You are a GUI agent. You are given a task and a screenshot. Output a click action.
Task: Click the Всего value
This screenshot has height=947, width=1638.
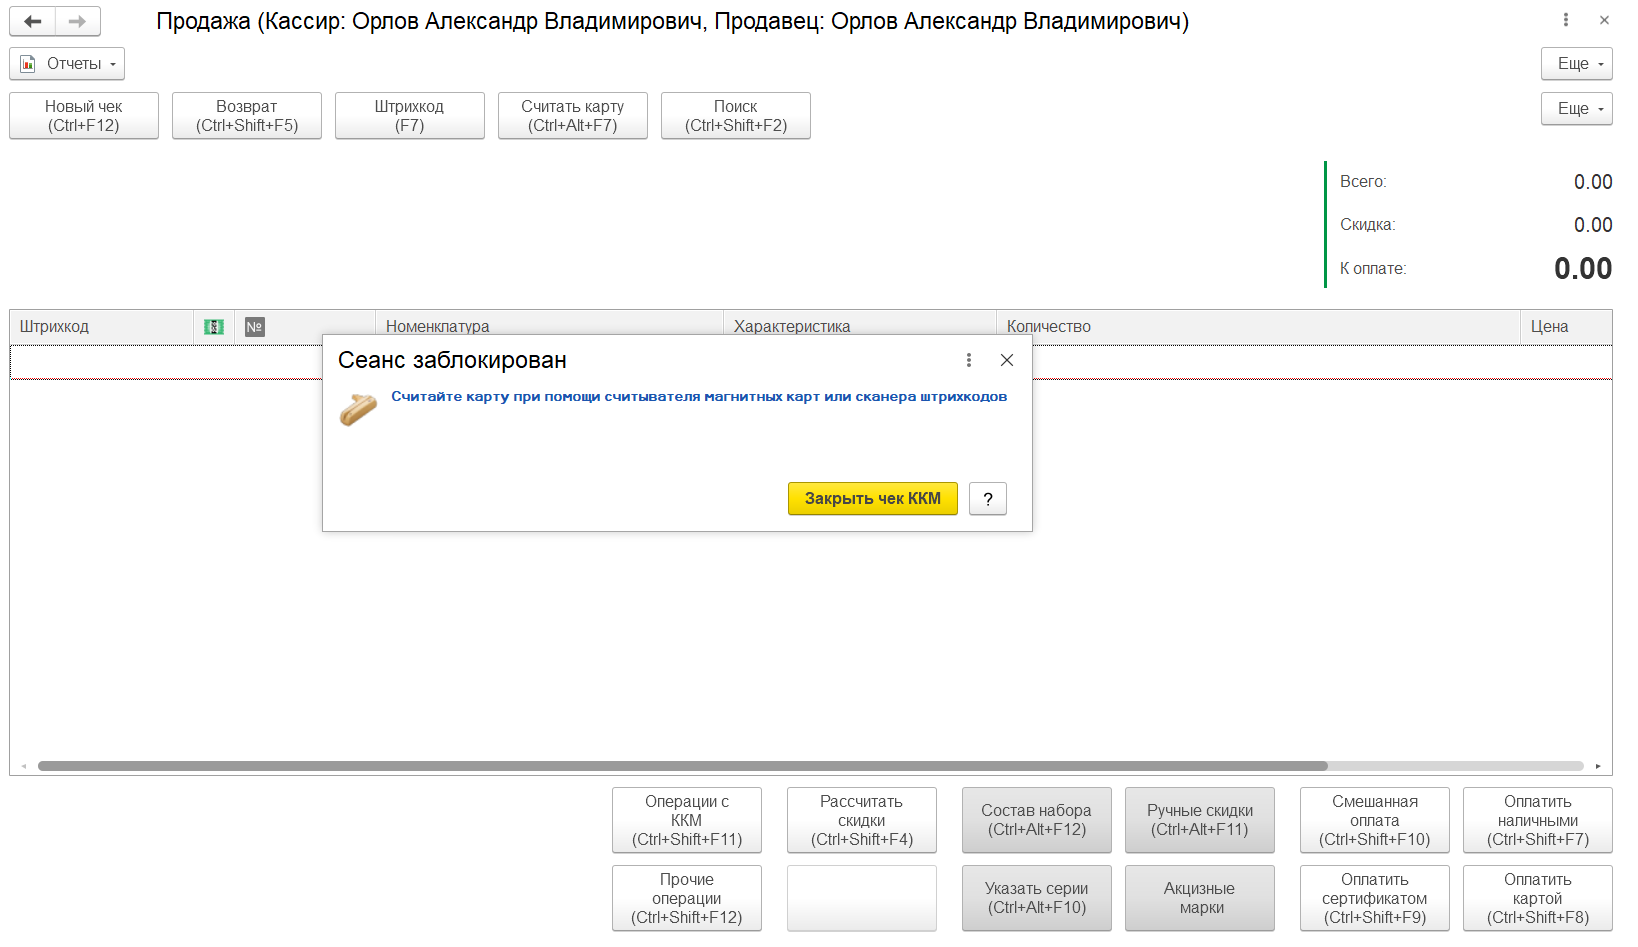(1593, 182)
